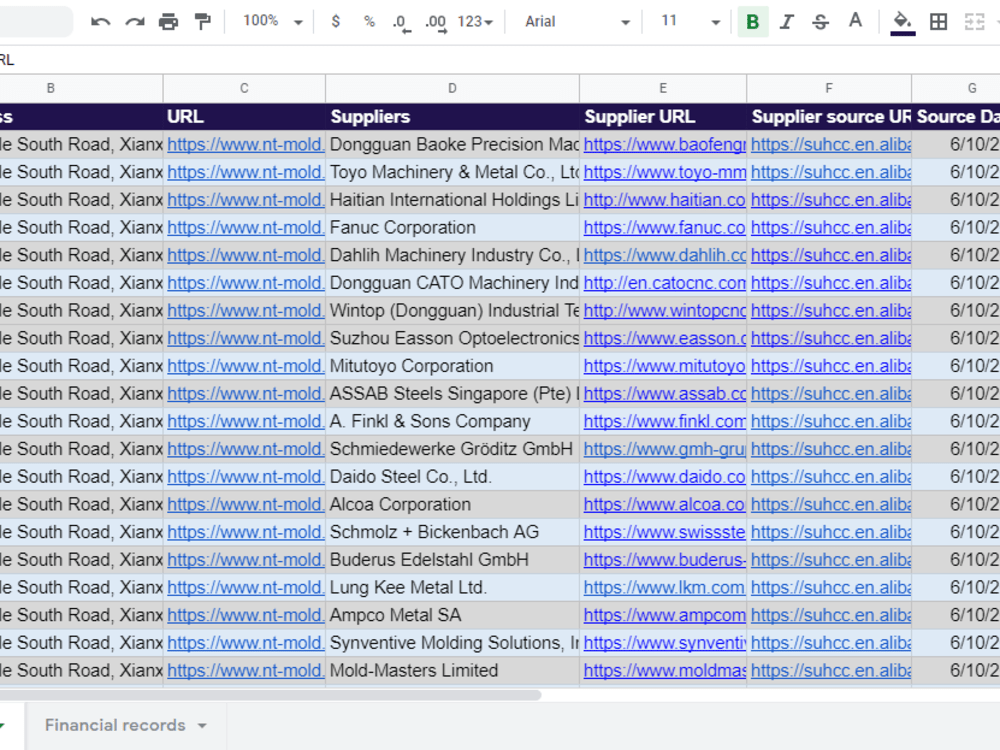Screen dimensions: 1000x750
Task: Select the Lung Kee Metal Ltd. cell
Action: (x=452, y=587)
